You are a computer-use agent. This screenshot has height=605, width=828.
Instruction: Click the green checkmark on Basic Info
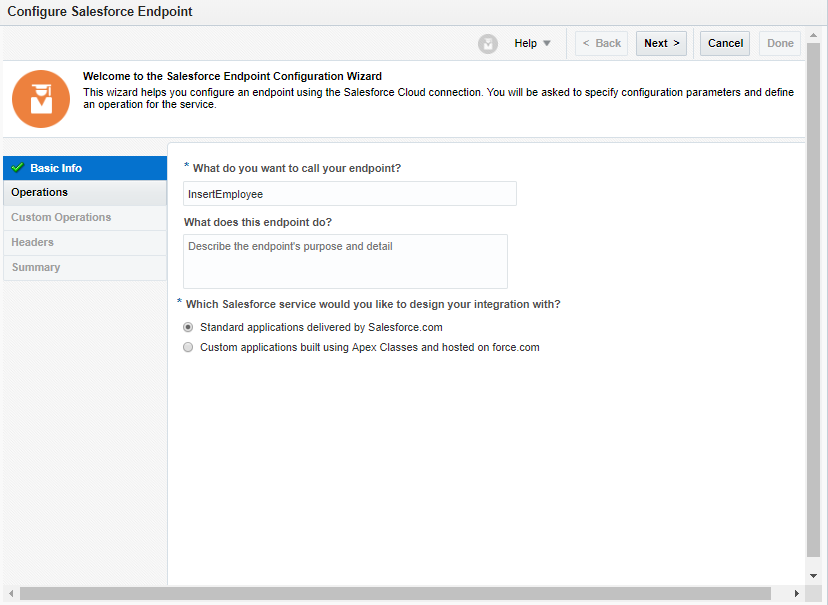17,168
